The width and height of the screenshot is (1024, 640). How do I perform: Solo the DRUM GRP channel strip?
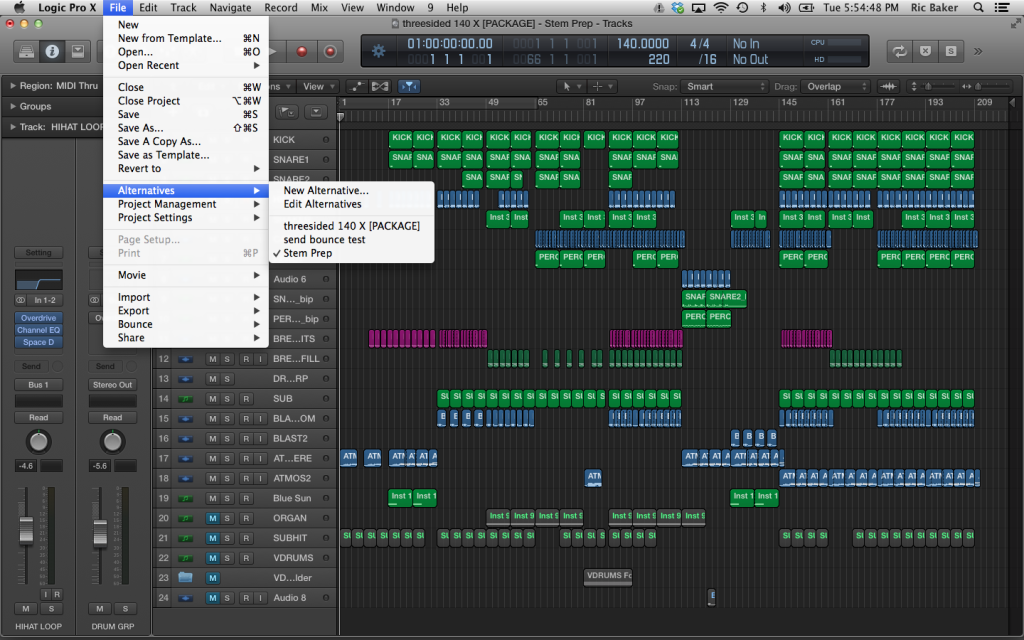click(x=125, y=609)
